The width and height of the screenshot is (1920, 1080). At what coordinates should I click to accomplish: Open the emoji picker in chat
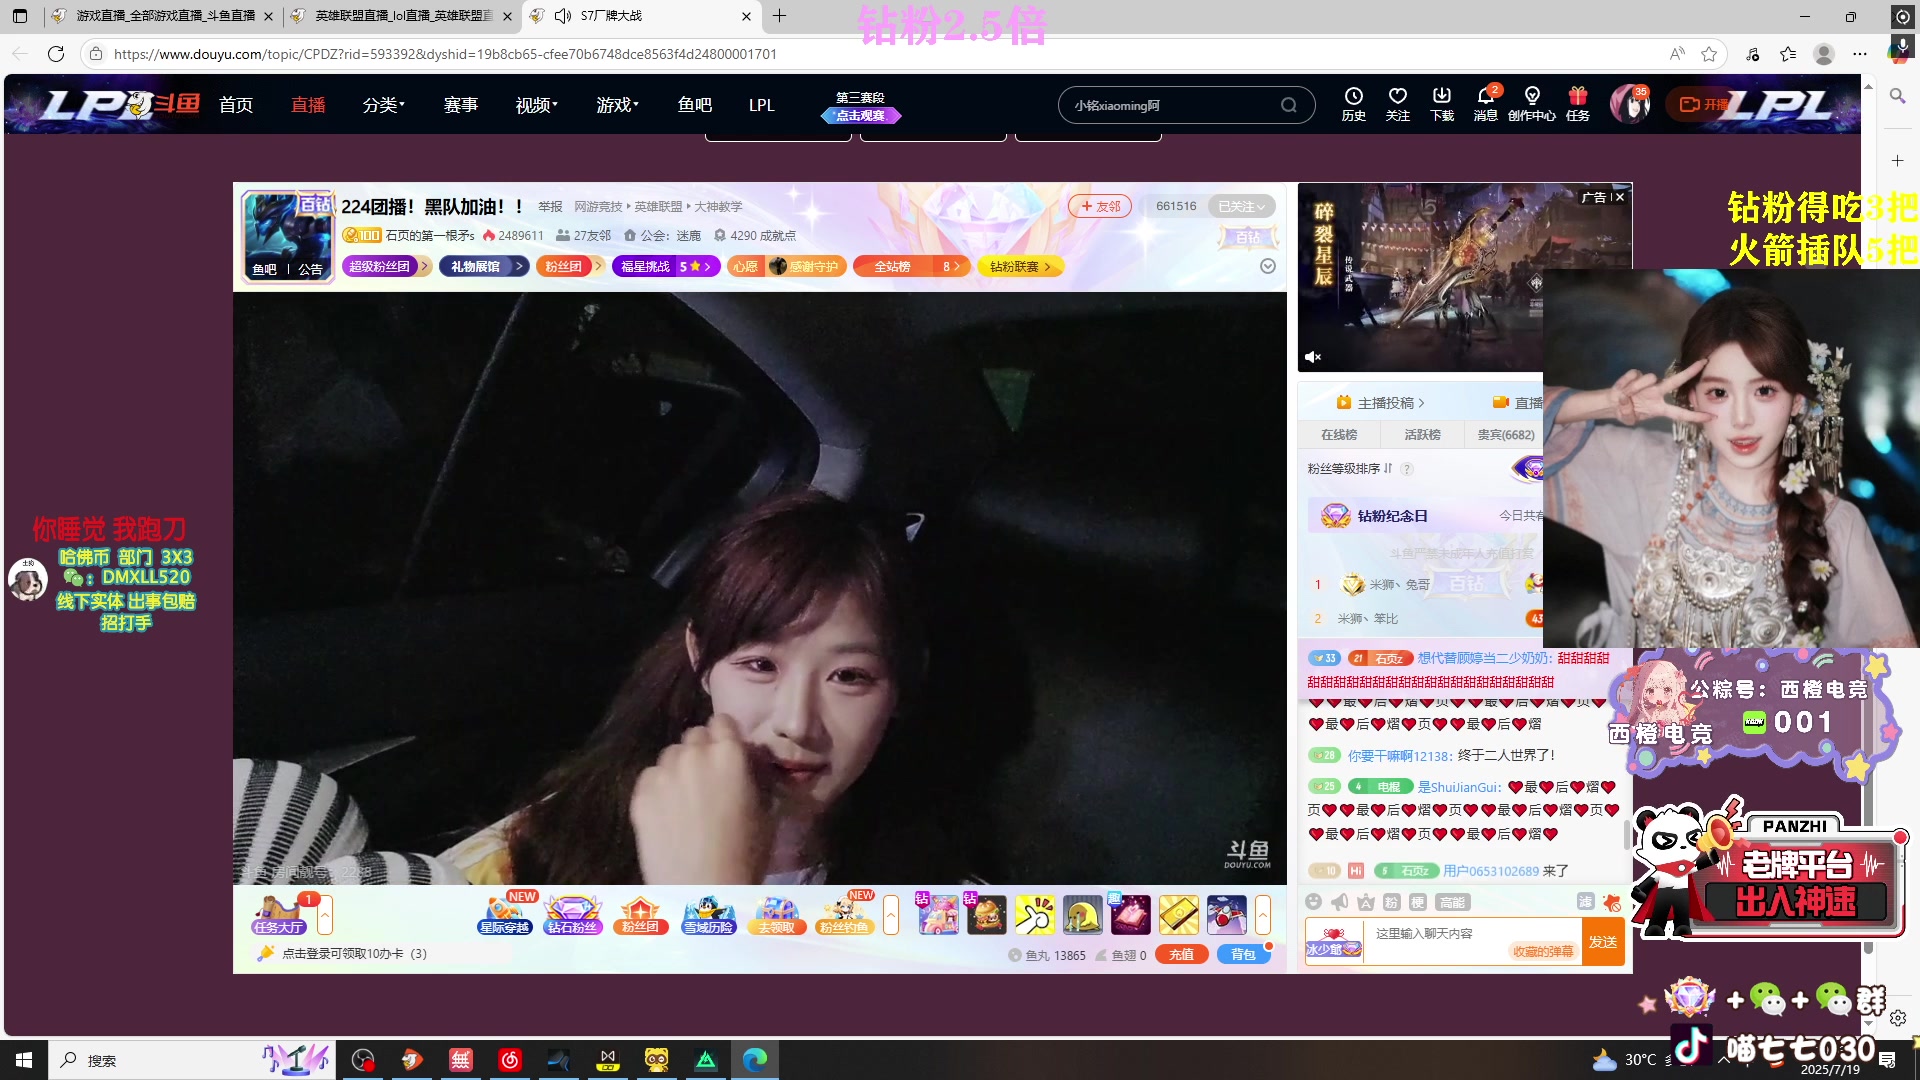[1314, 901]
